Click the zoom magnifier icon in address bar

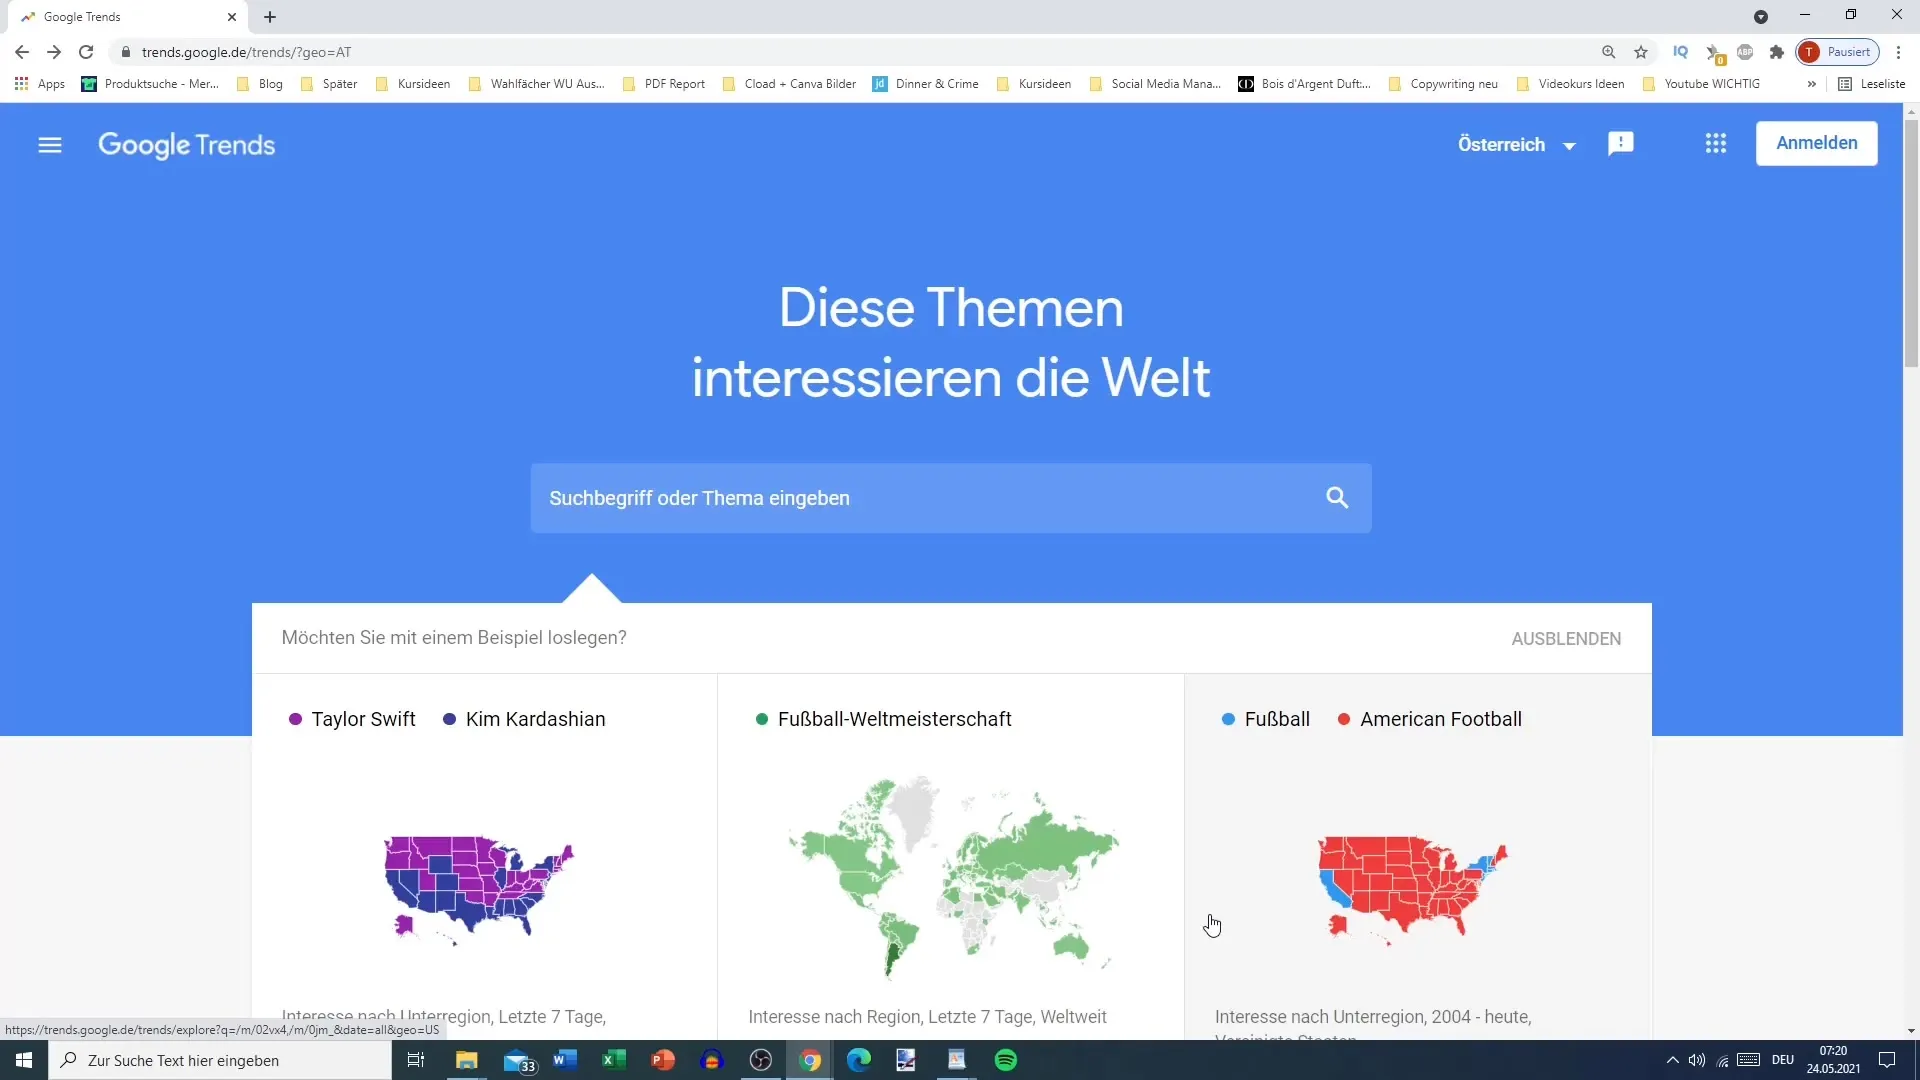pyautogui.click(x=1608, y=52)
